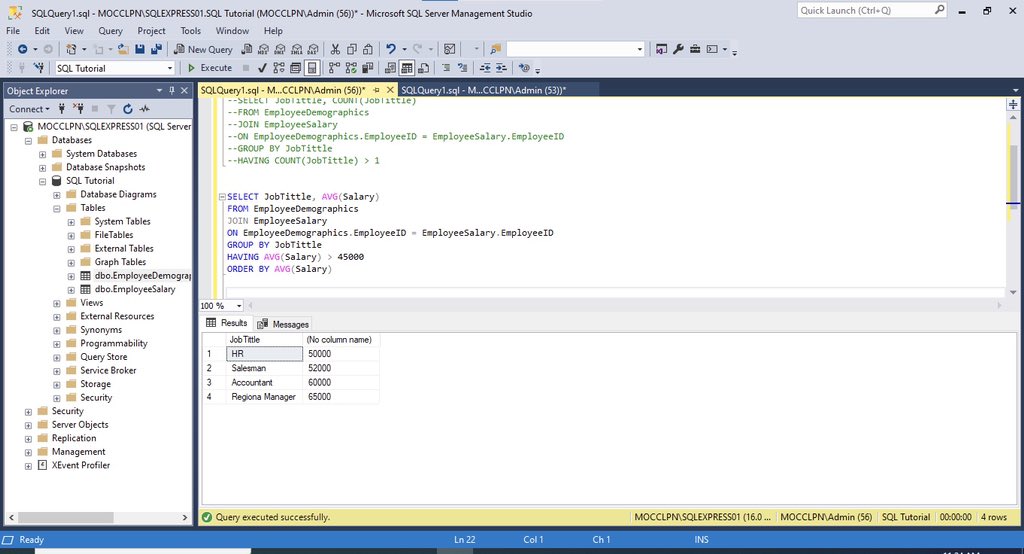This screenshot has width=1024, height=554.
Task: Toggle Results to Grid mode
Action: 407,68
